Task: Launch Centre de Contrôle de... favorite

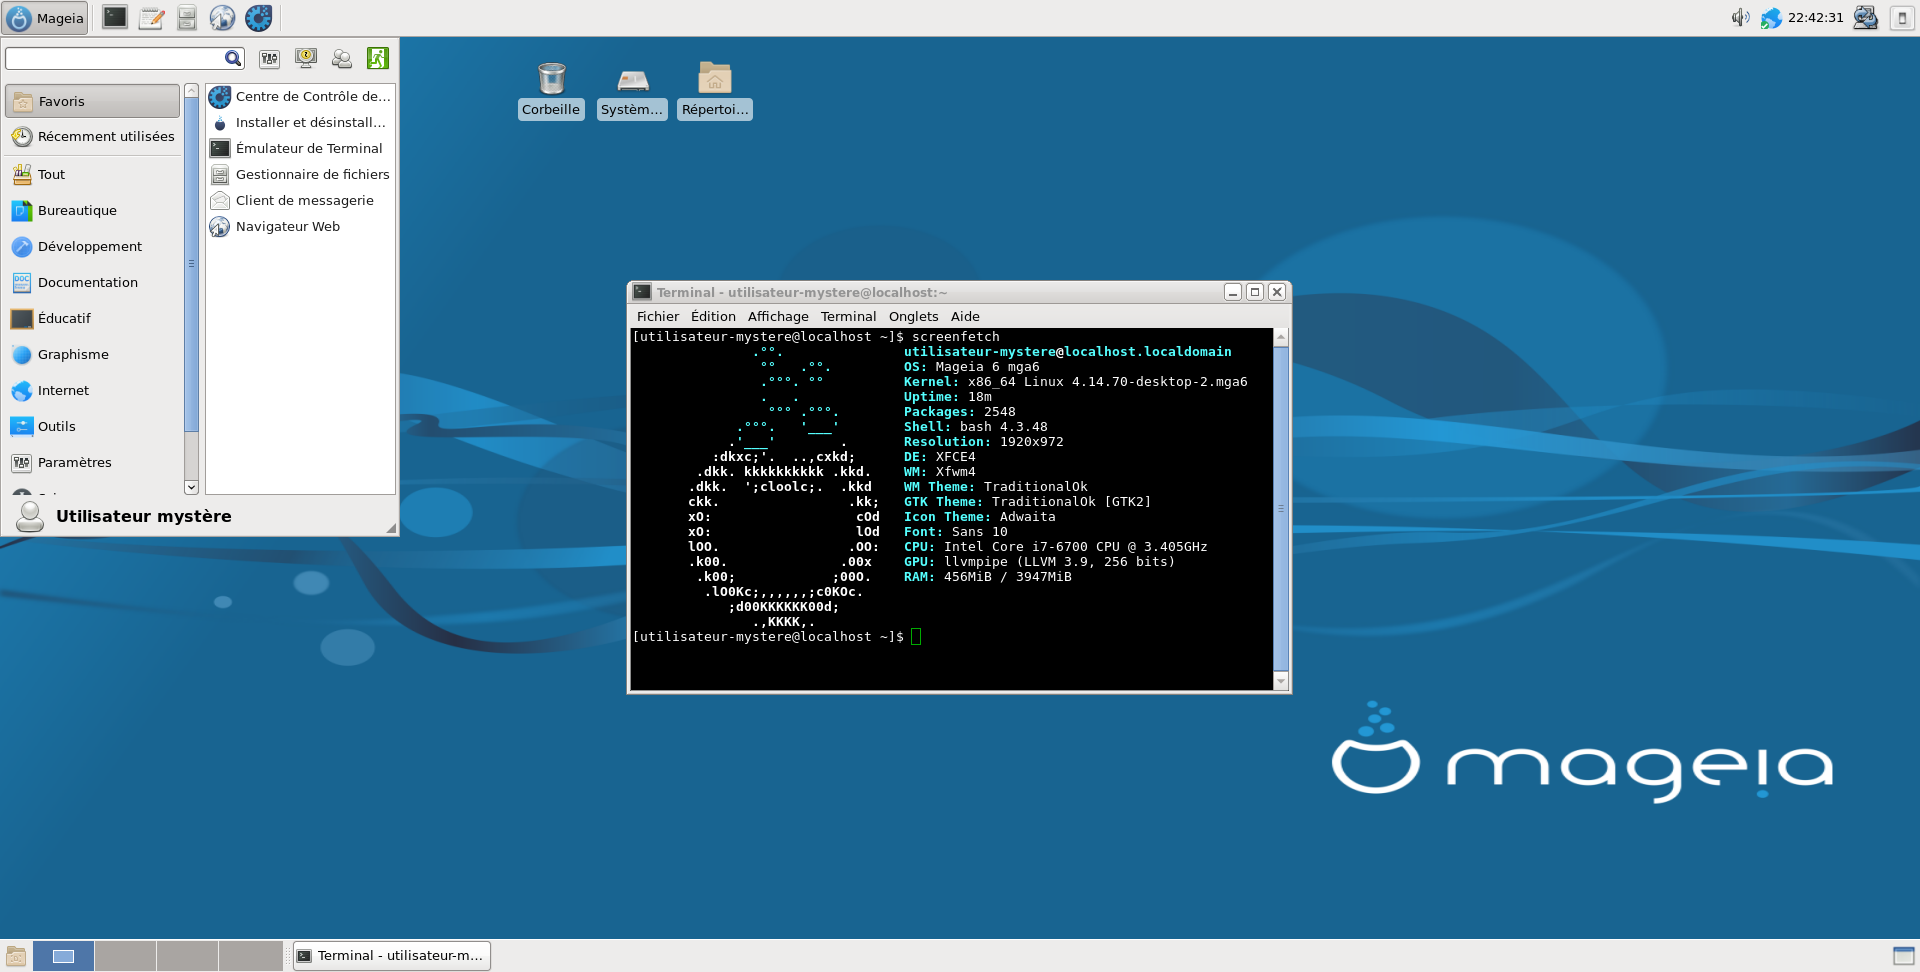Action: point(300,97)
